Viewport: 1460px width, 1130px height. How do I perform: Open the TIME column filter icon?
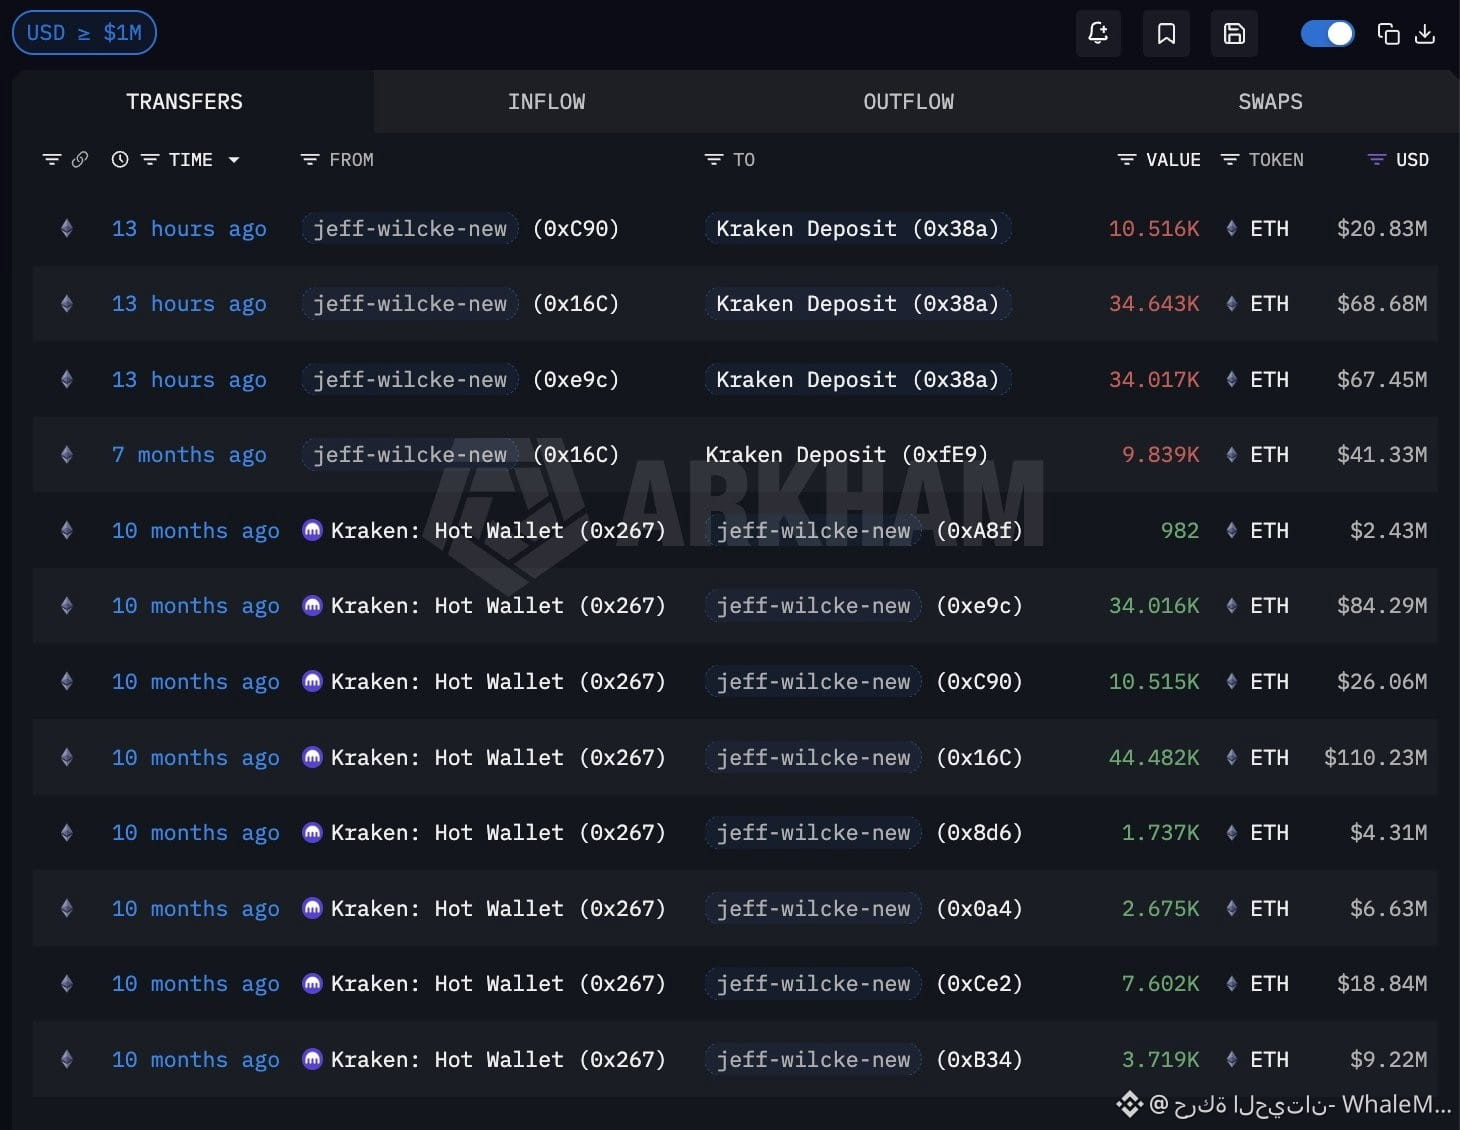[150, 159]
